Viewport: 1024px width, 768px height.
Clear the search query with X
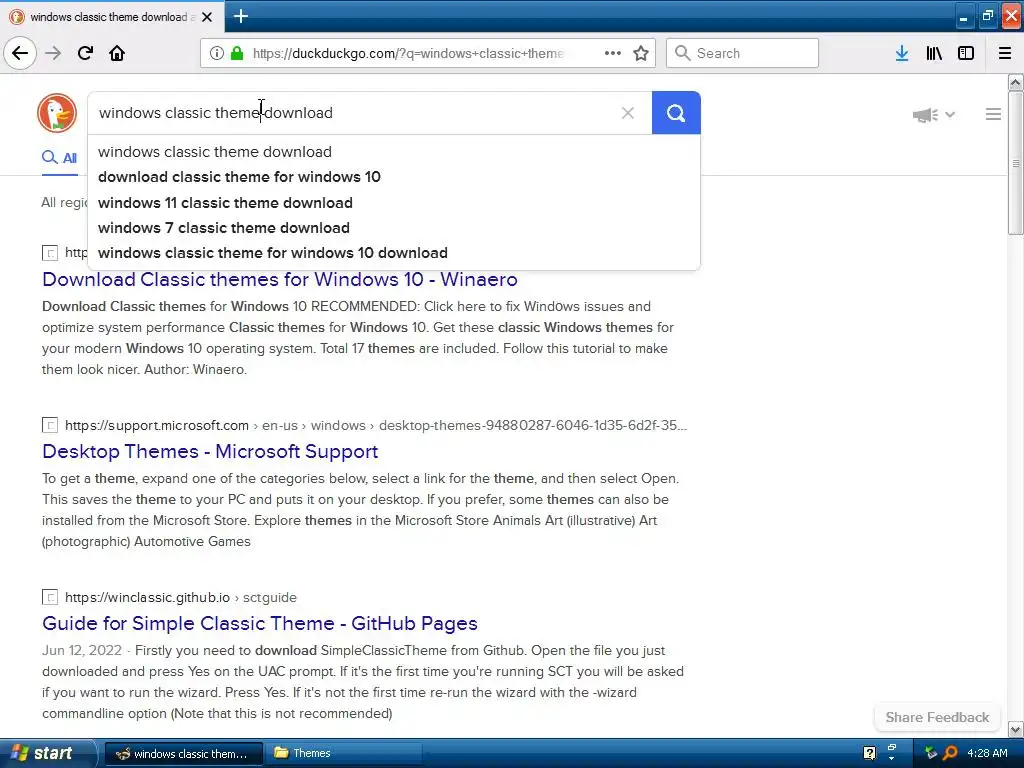[x=628, y=113]
